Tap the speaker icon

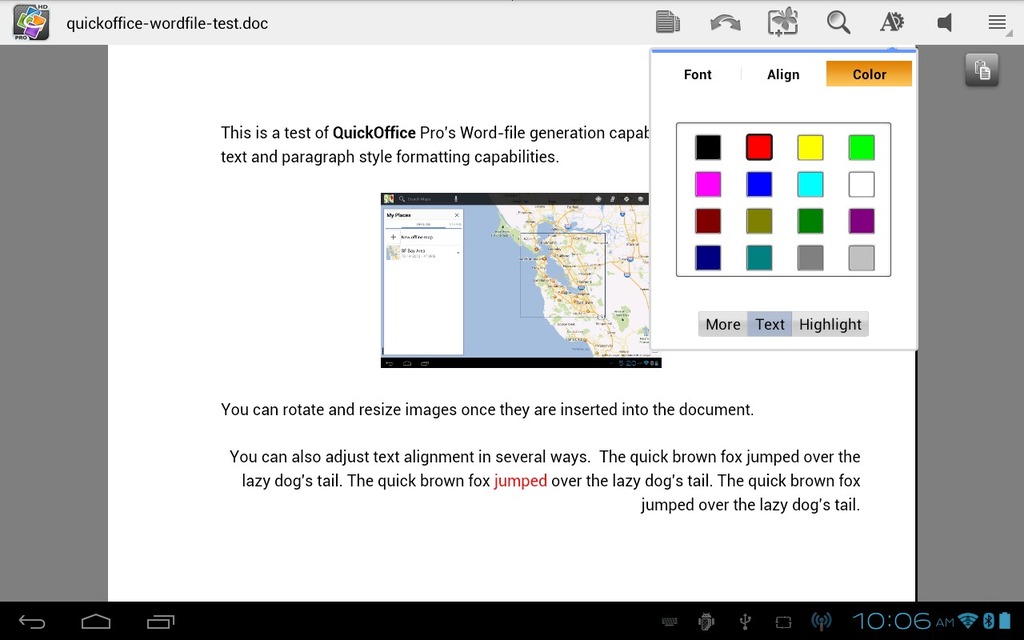tap(944, 23)
